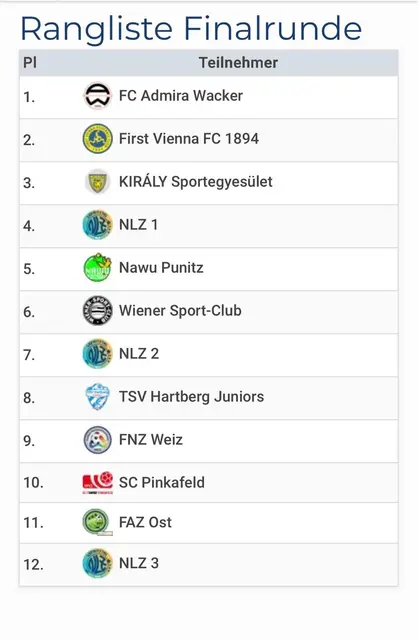Click the SC Pinkafeld red logo

[x=97, y=483]
